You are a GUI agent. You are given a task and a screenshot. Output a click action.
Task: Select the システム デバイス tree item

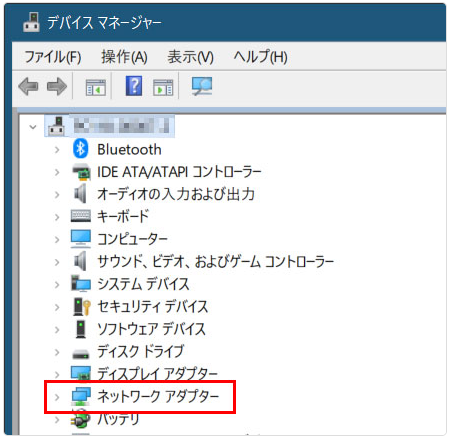tap(143, 284)
